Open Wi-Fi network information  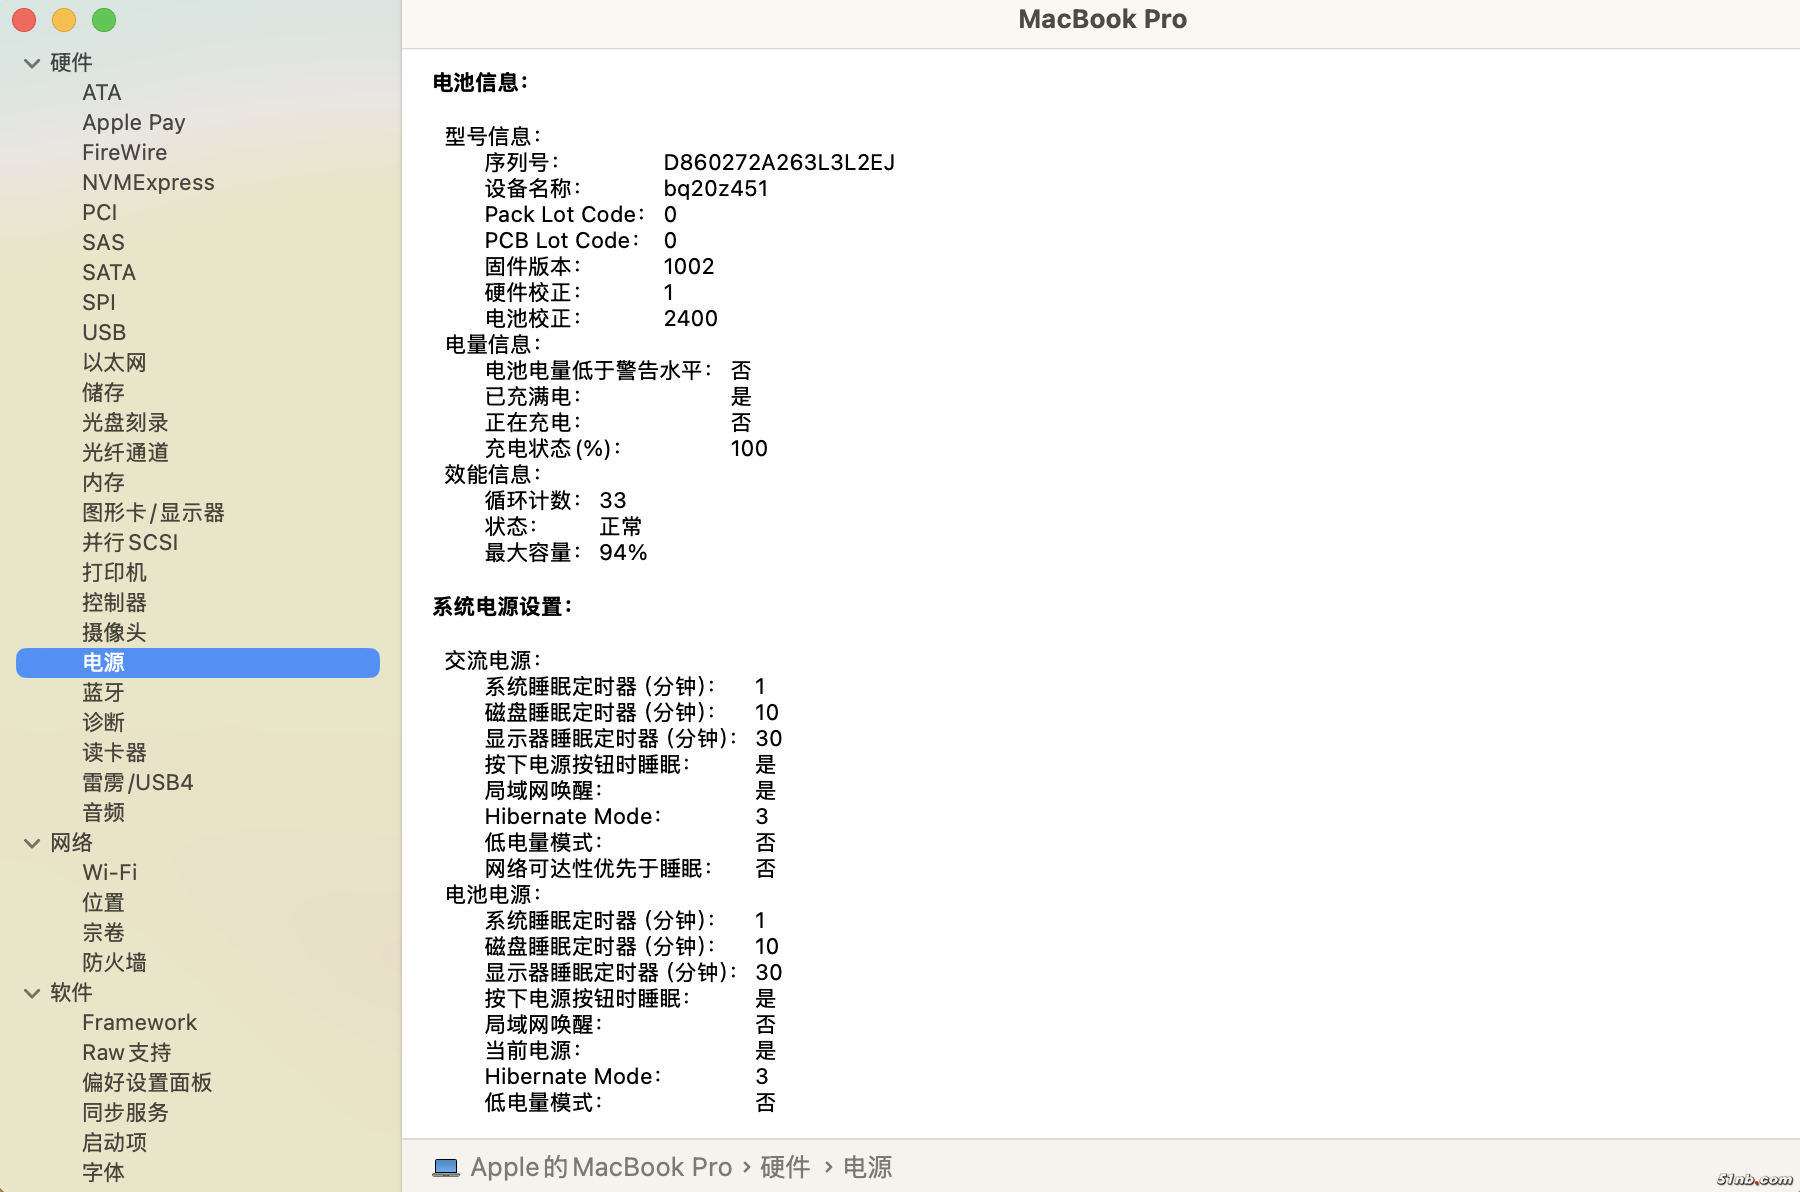coord(109,872)
